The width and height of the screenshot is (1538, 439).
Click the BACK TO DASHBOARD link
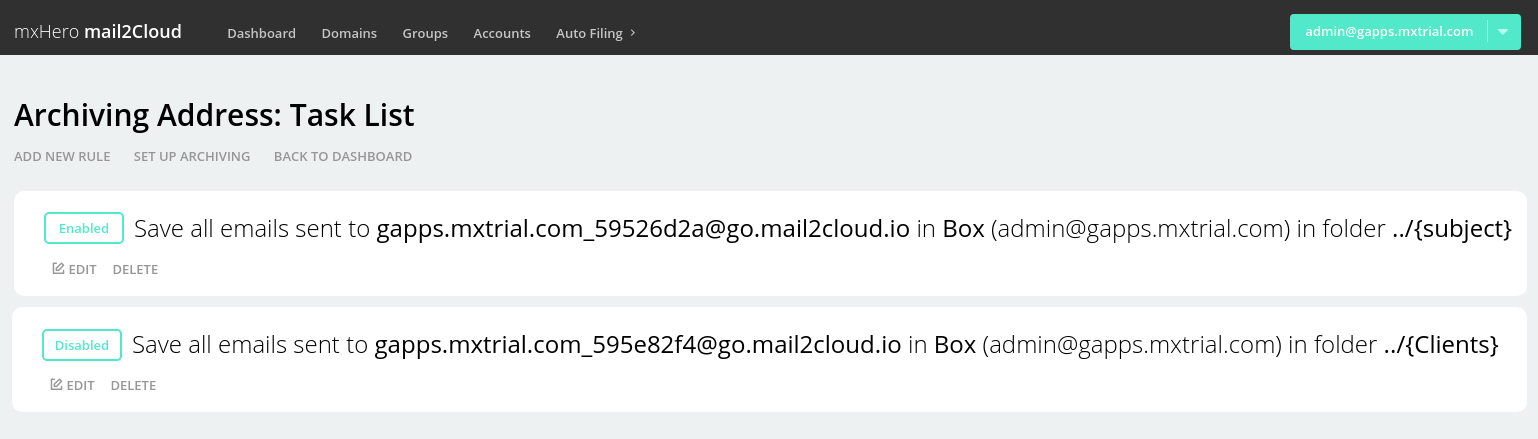pyautogui.click(x=343, y=157)
